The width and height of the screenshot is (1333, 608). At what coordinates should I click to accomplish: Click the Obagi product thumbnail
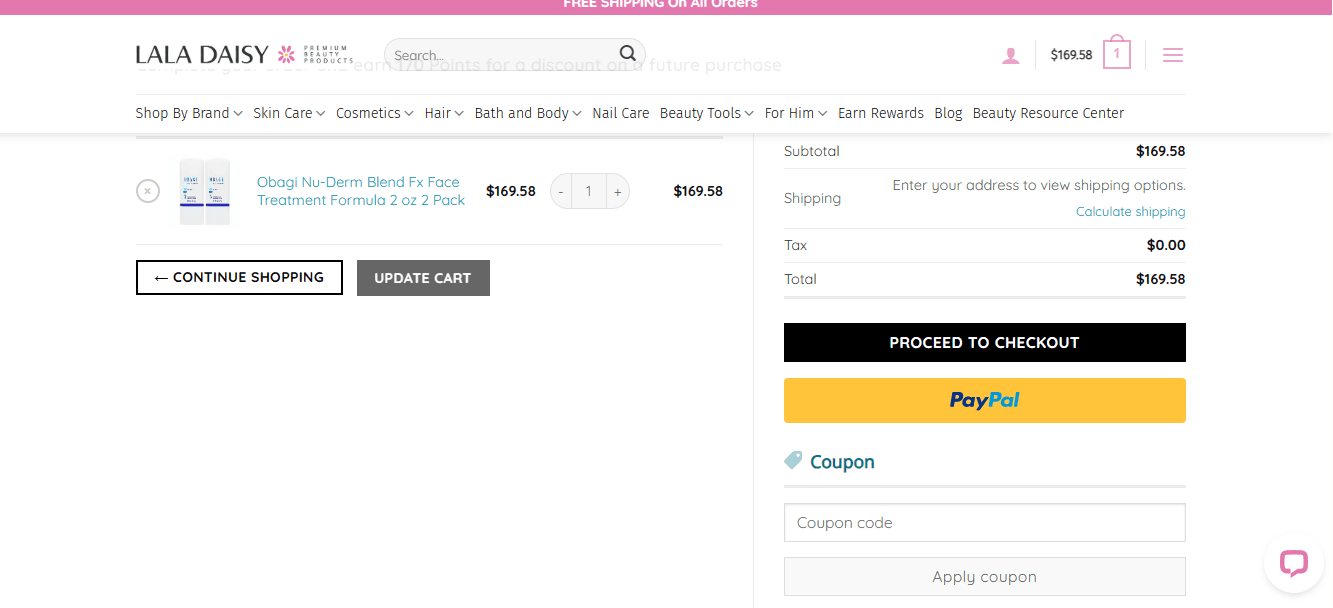205,191
